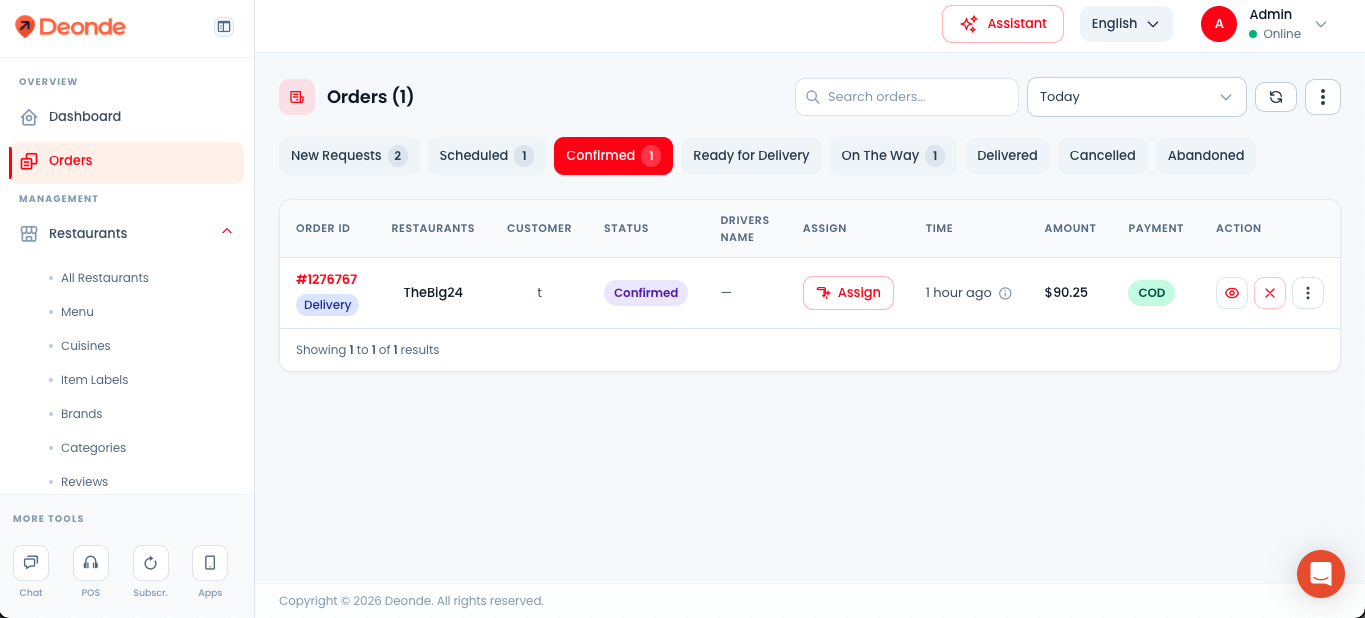Select the Confirmed tab

(613, 156)
